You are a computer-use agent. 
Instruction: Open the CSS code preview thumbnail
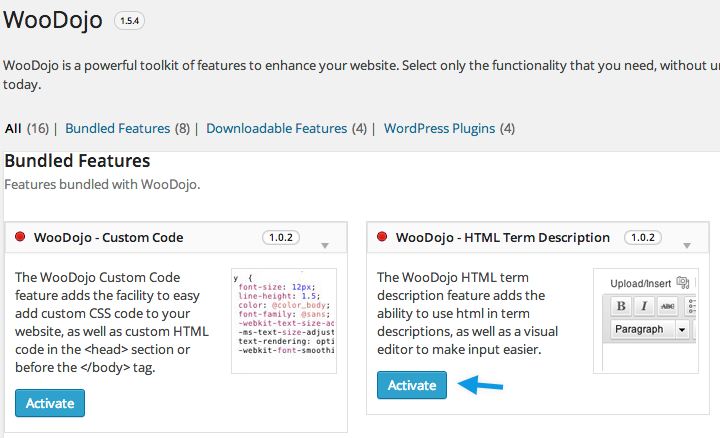[284, 321]
